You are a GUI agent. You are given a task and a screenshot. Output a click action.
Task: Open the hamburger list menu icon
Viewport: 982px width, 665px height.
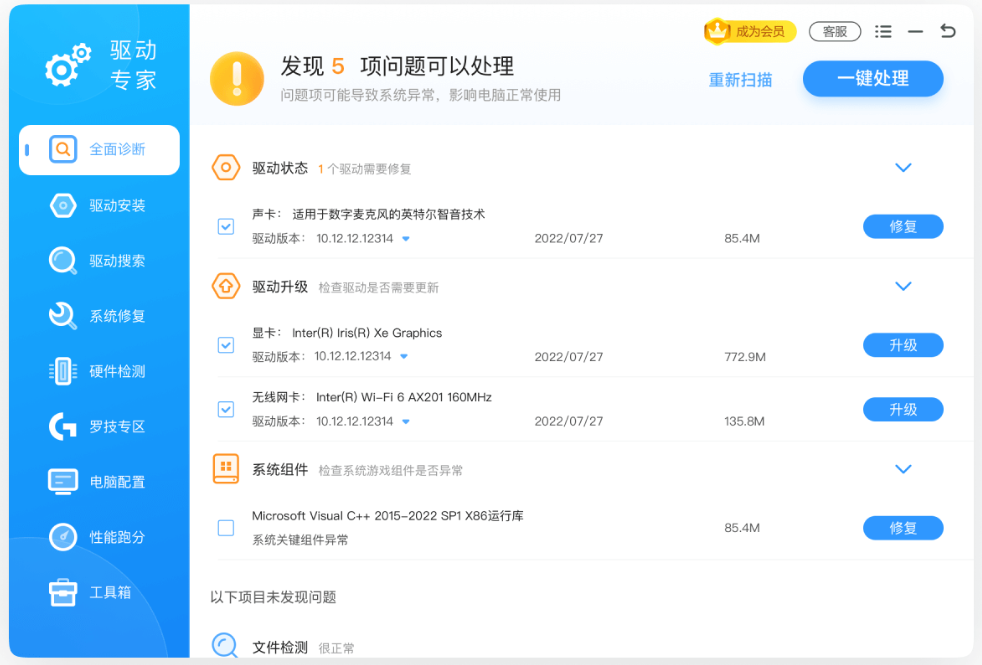pyautogui.click(x=883, y=31)
